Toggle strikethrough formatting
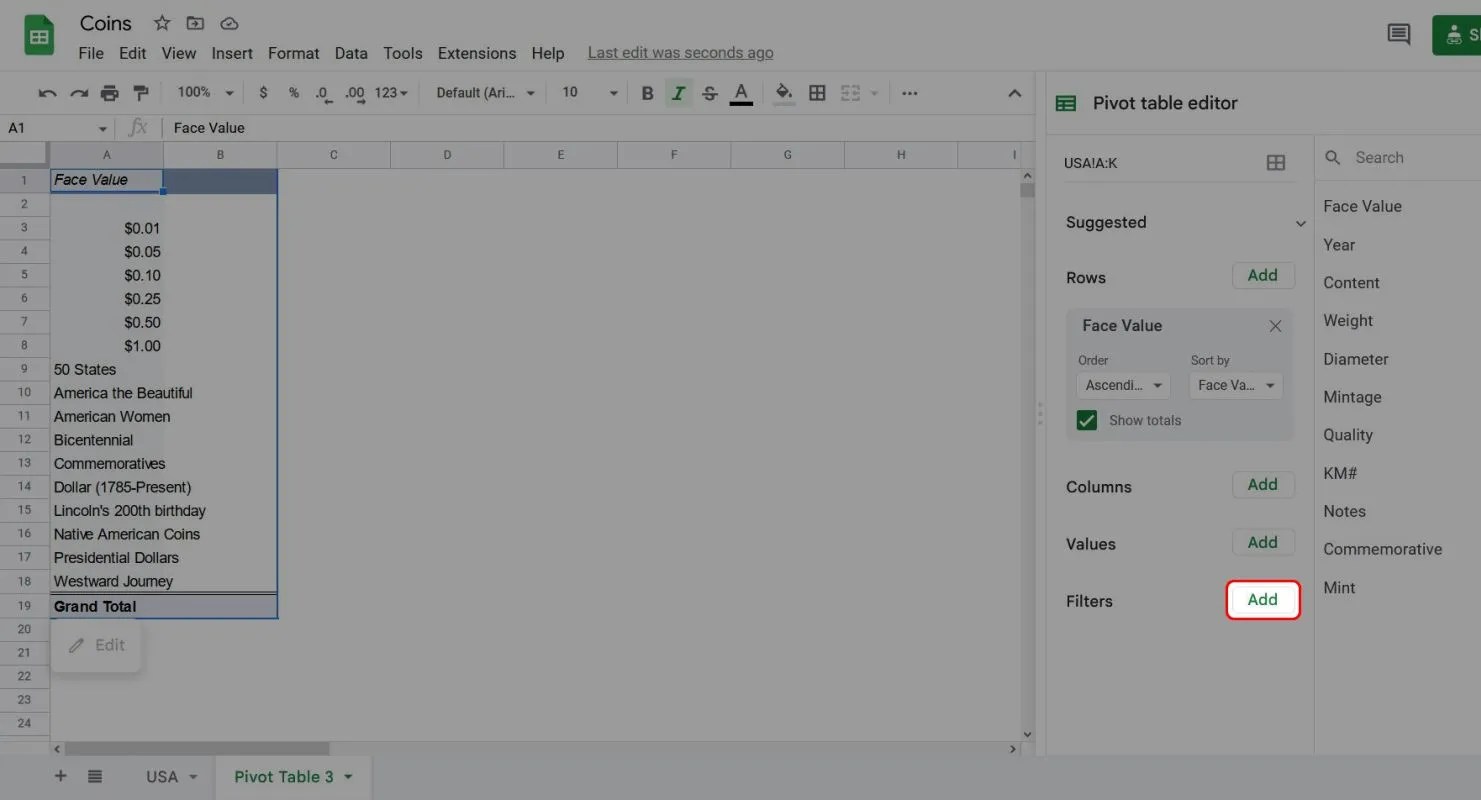The height and width of the screenshot is (800, 1481). point(709,92)
